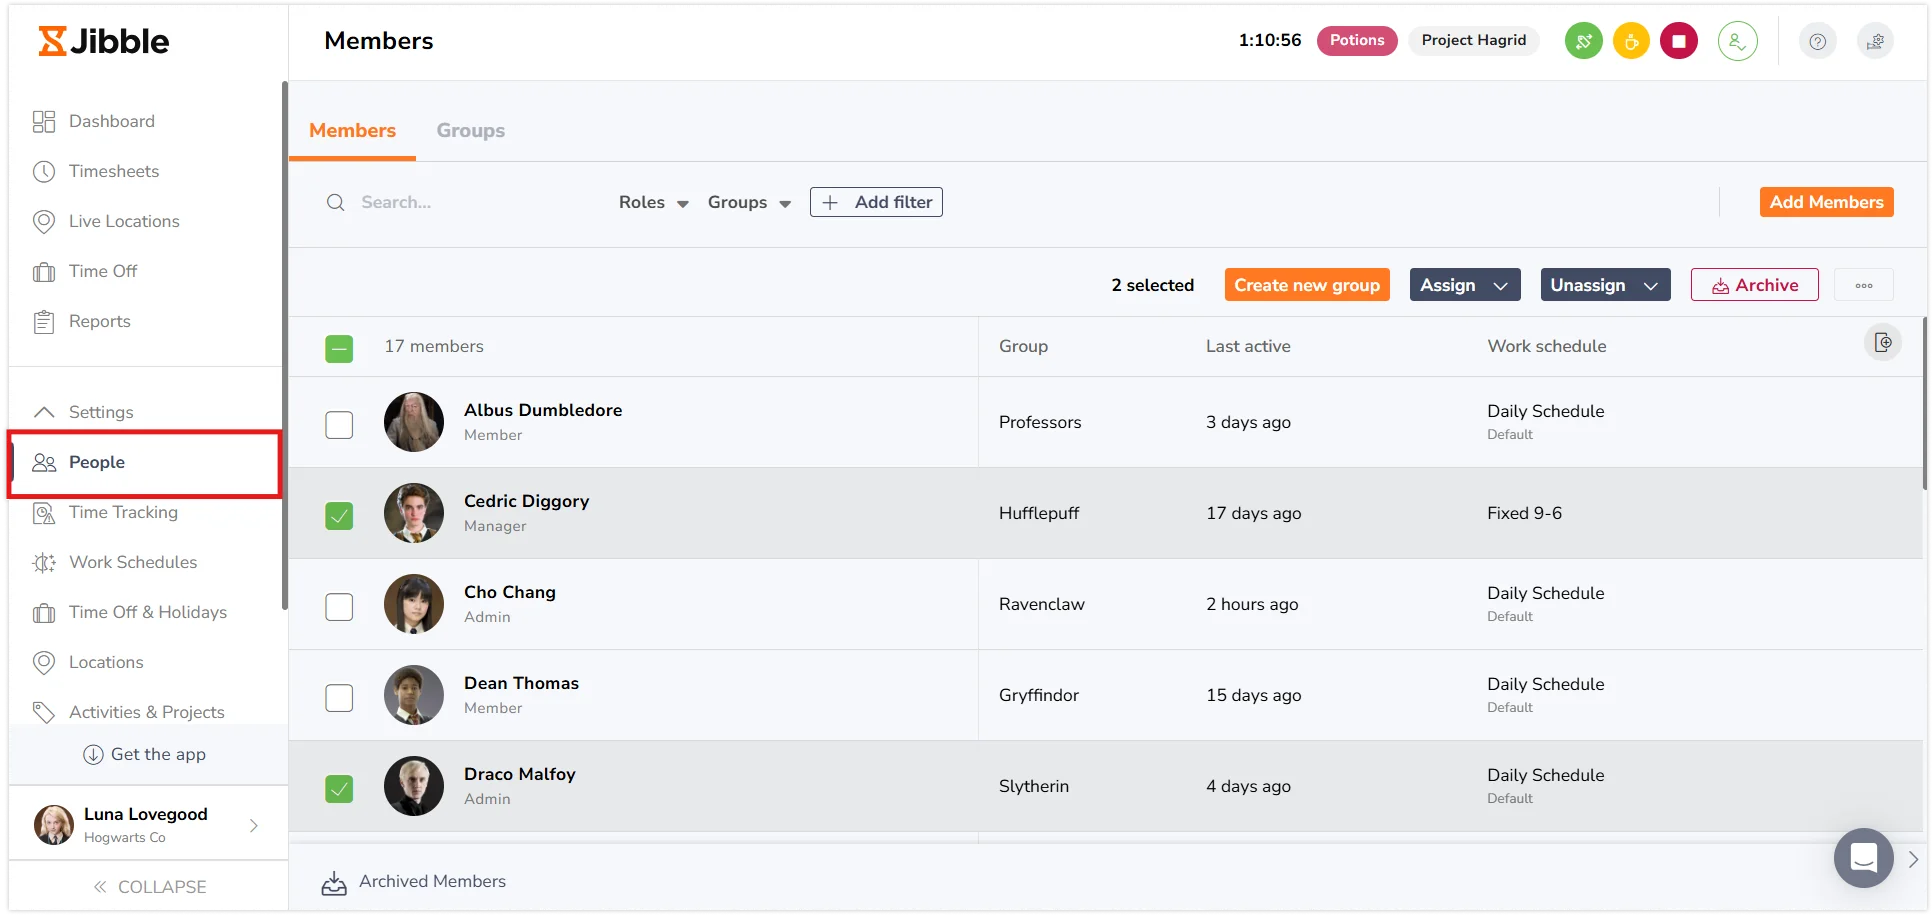The height and width of the screenshot is (915, 1932).
Task: Click the search magnifier icon
Action: click(x=336, y=202)
